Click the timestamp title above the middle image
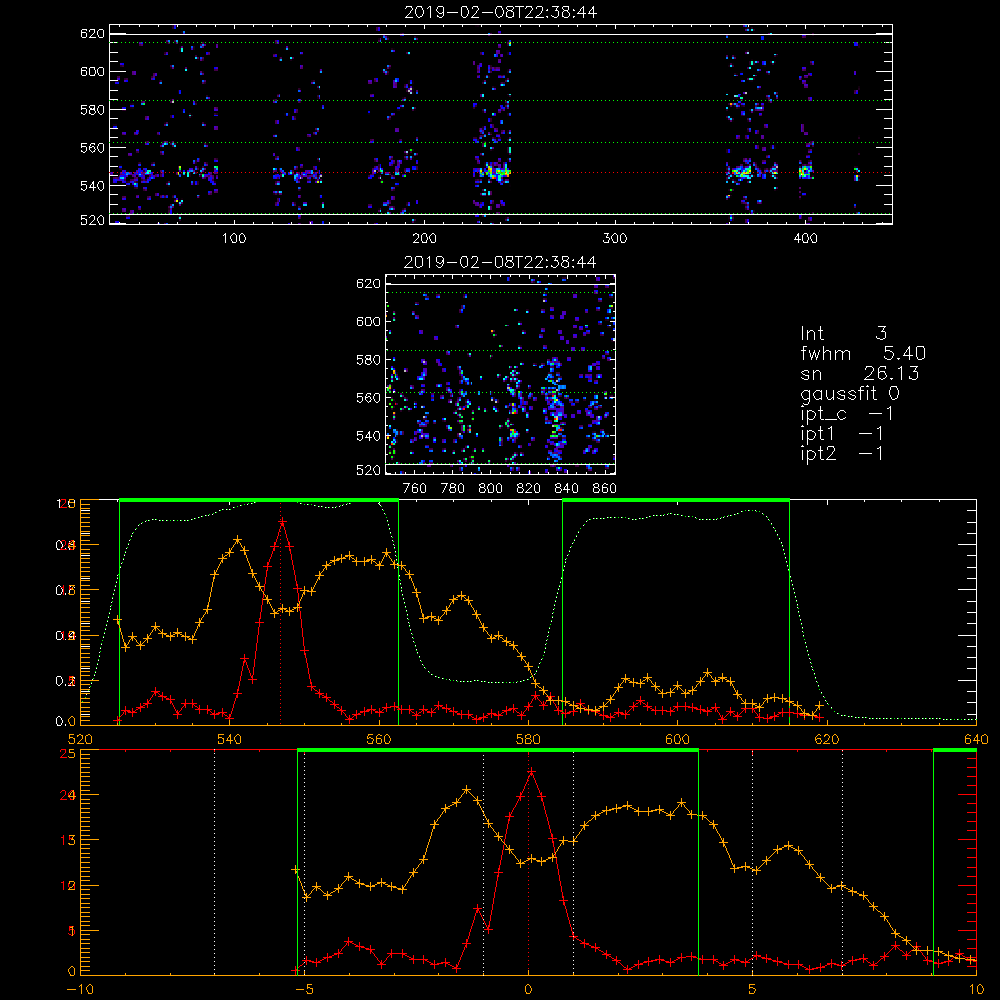The height and width of the screenshot is (1000, 1000). pyautogui.click(x=500, y=262)
